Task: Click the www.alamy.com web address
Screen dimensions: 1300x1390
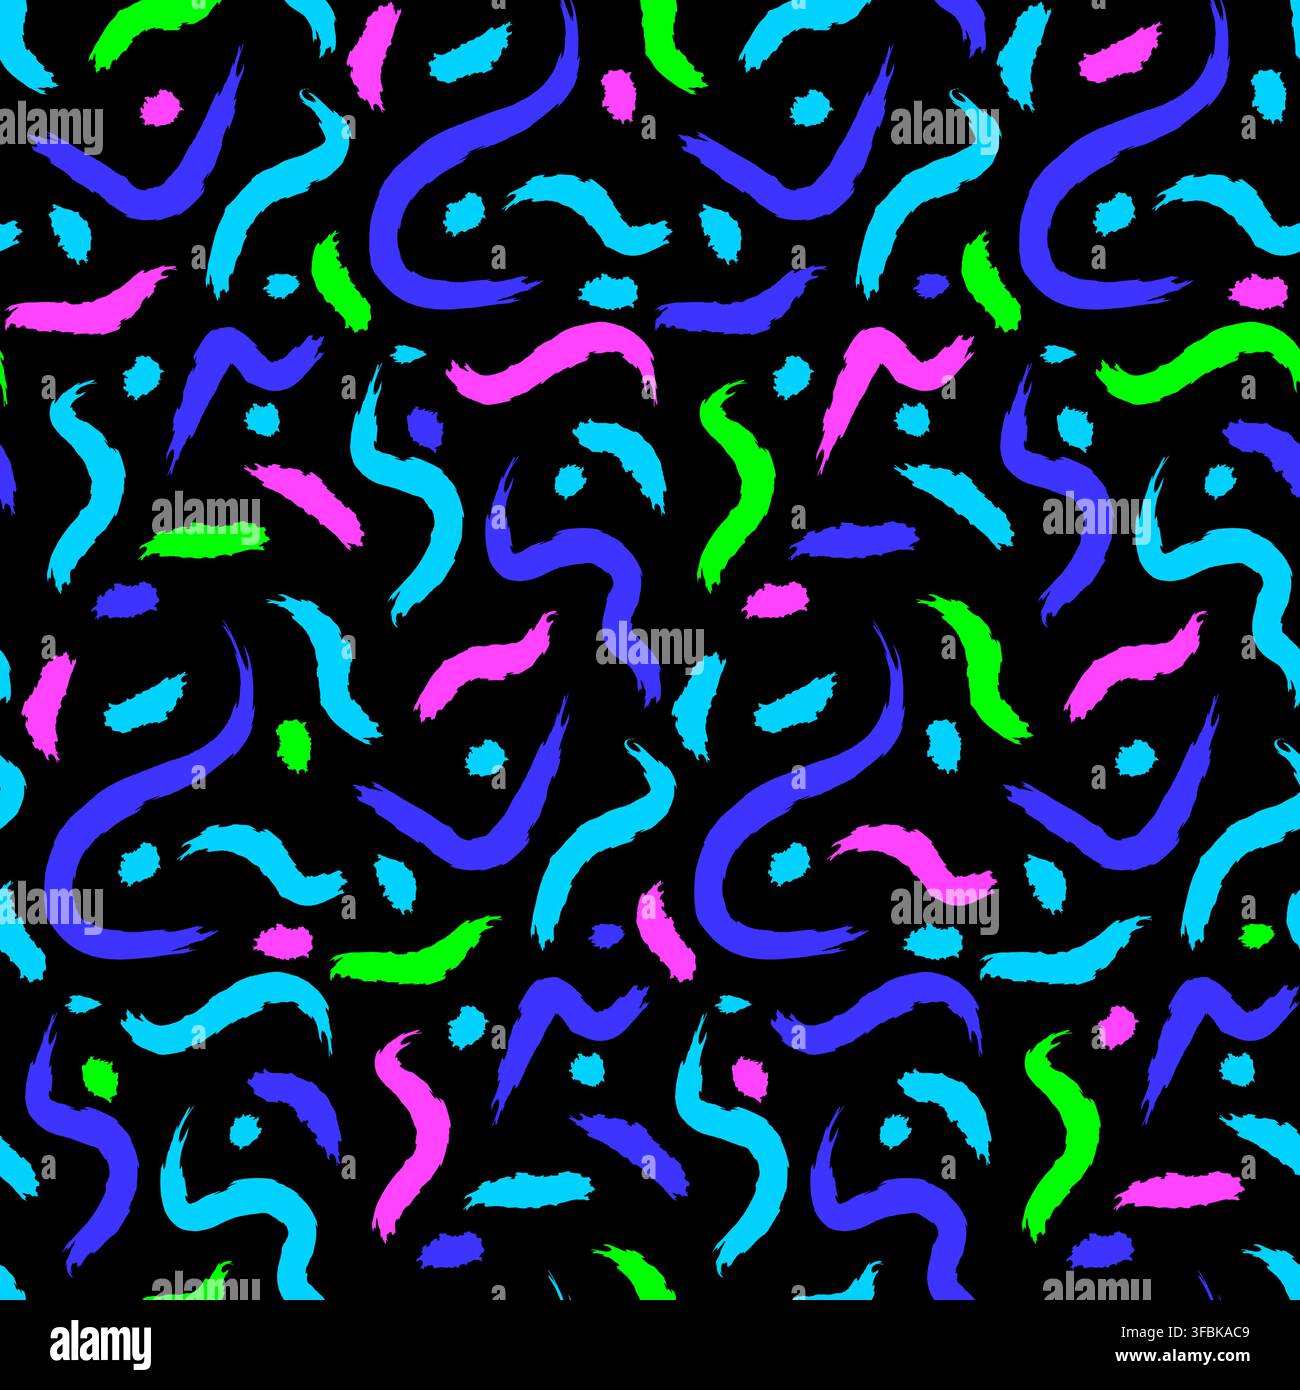Action: (1182, 1359)
